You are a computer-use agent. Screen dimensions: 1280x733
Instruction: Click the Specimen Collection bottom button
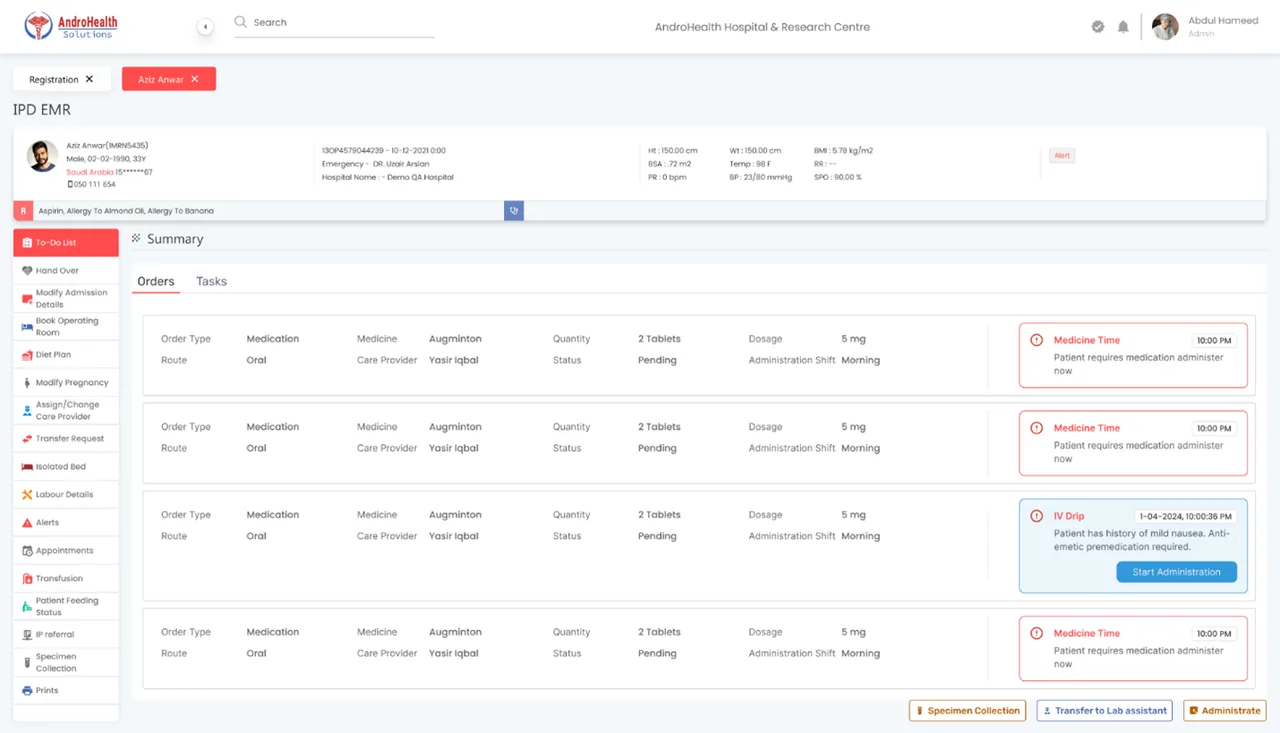(967, 711)
